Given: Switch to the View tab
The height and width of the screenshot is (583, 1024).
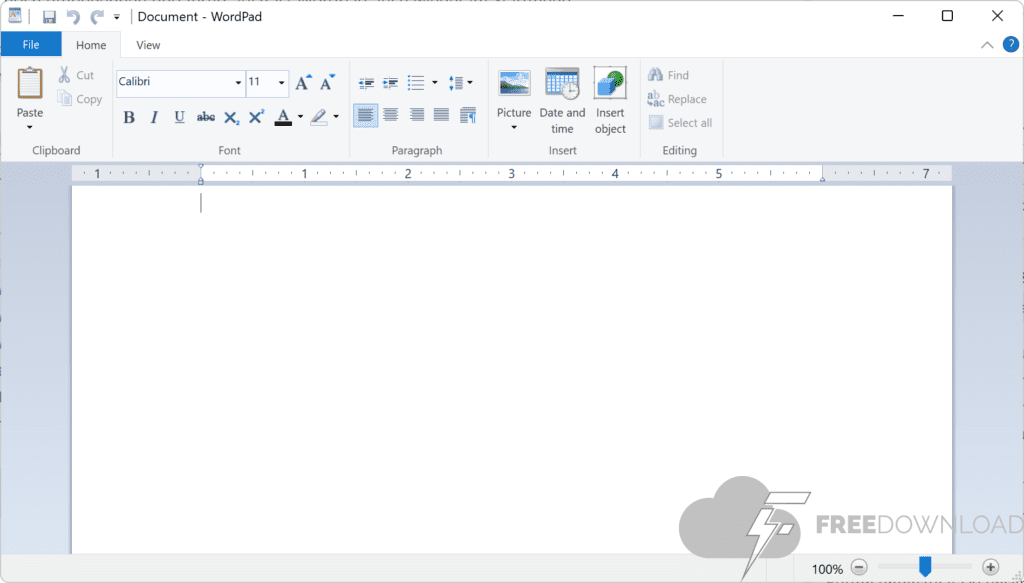Looking at the screenshot, I should (x=148, y=45).
